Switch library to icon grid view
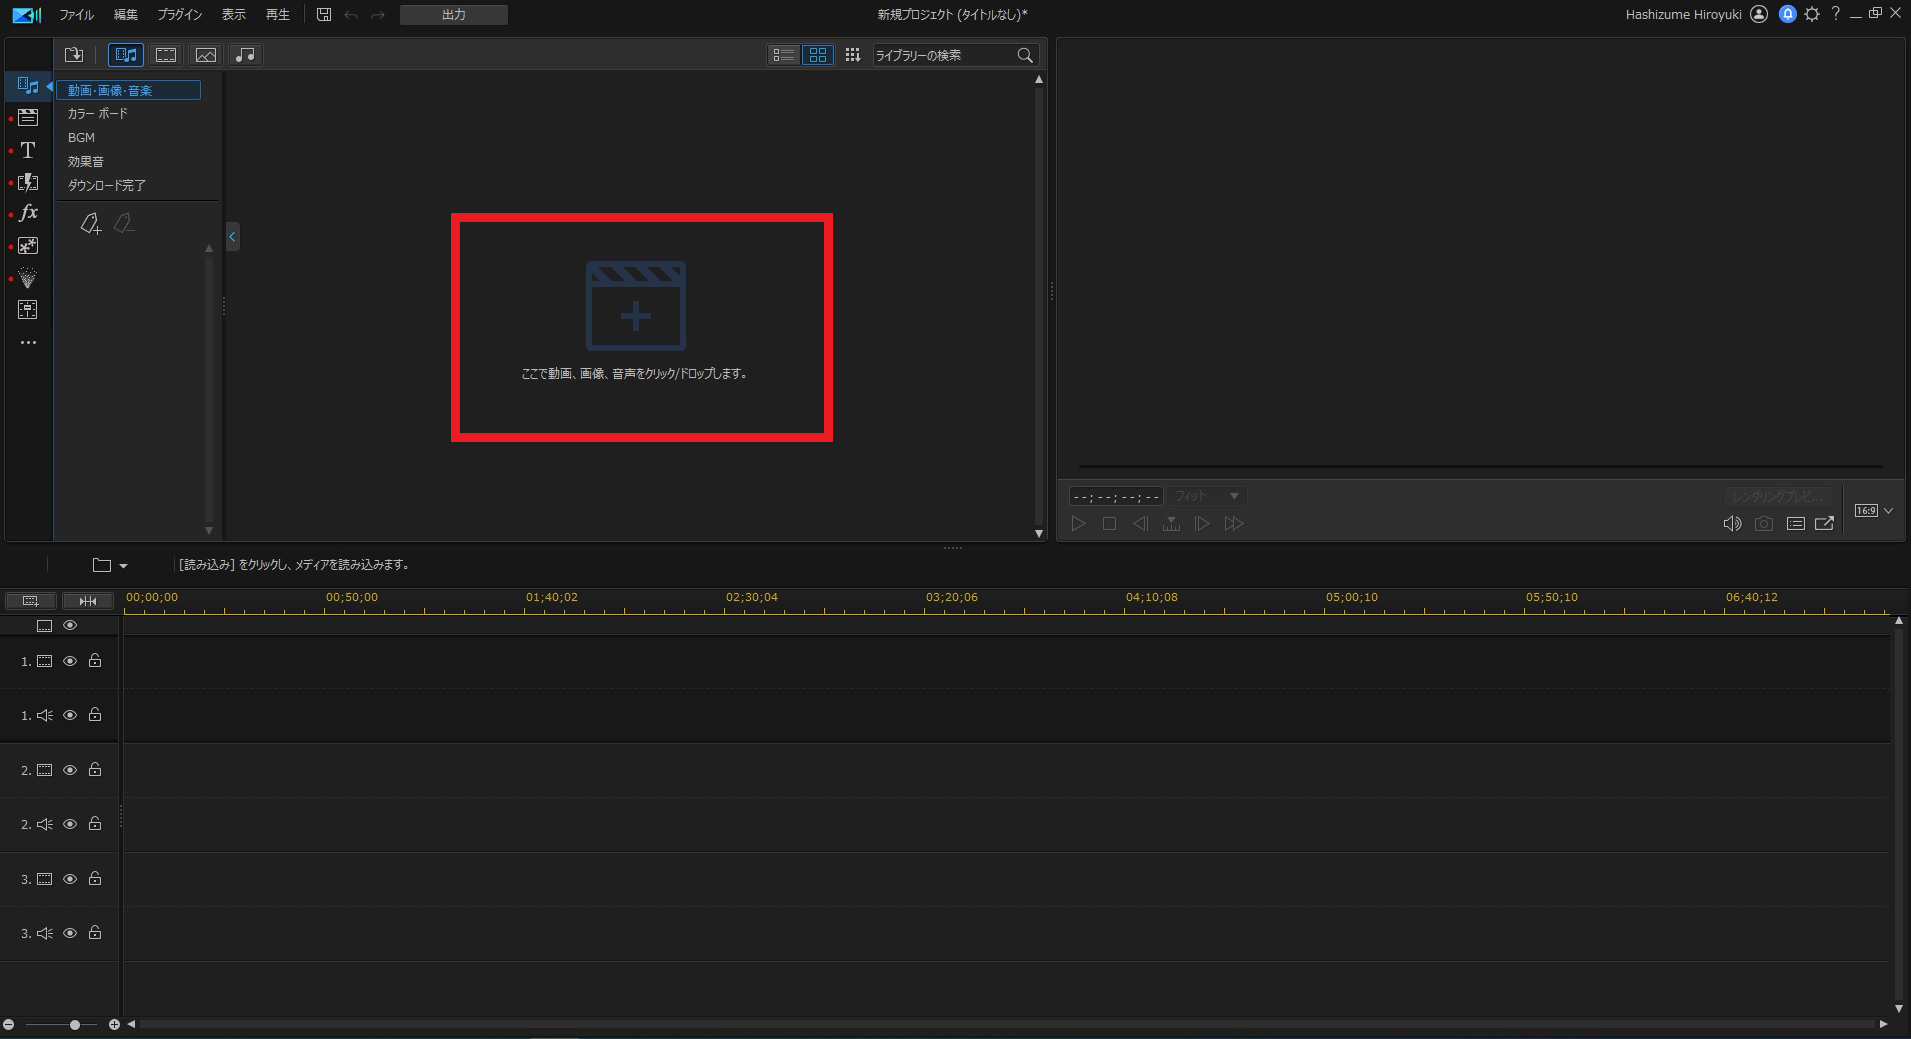Image resolution: width=1911 pixels, height=1039 pixels. pyautogui.click(x=818, y=55)
